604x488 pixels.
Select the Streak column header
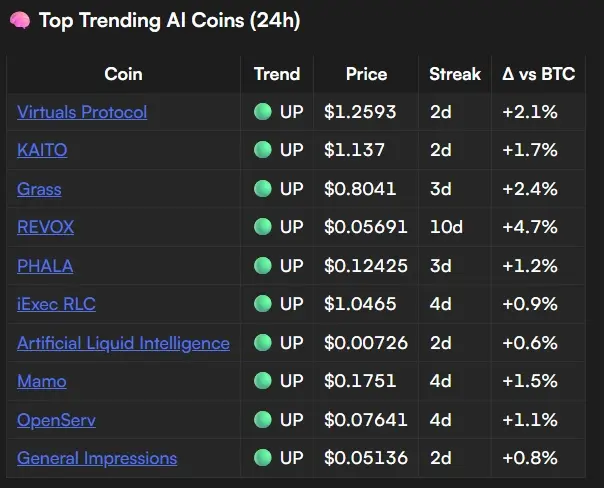pos(455,74)
